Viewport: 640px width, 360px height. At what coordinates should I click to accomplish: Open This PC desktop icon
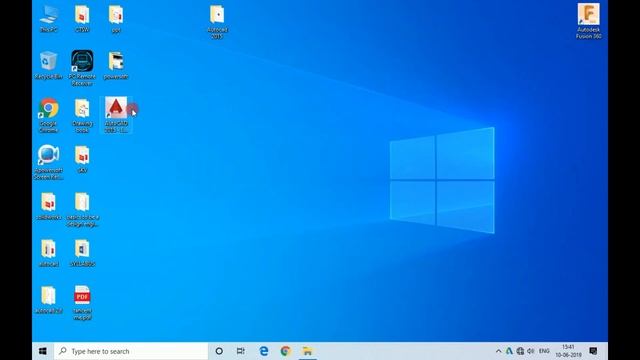point(49,18)
